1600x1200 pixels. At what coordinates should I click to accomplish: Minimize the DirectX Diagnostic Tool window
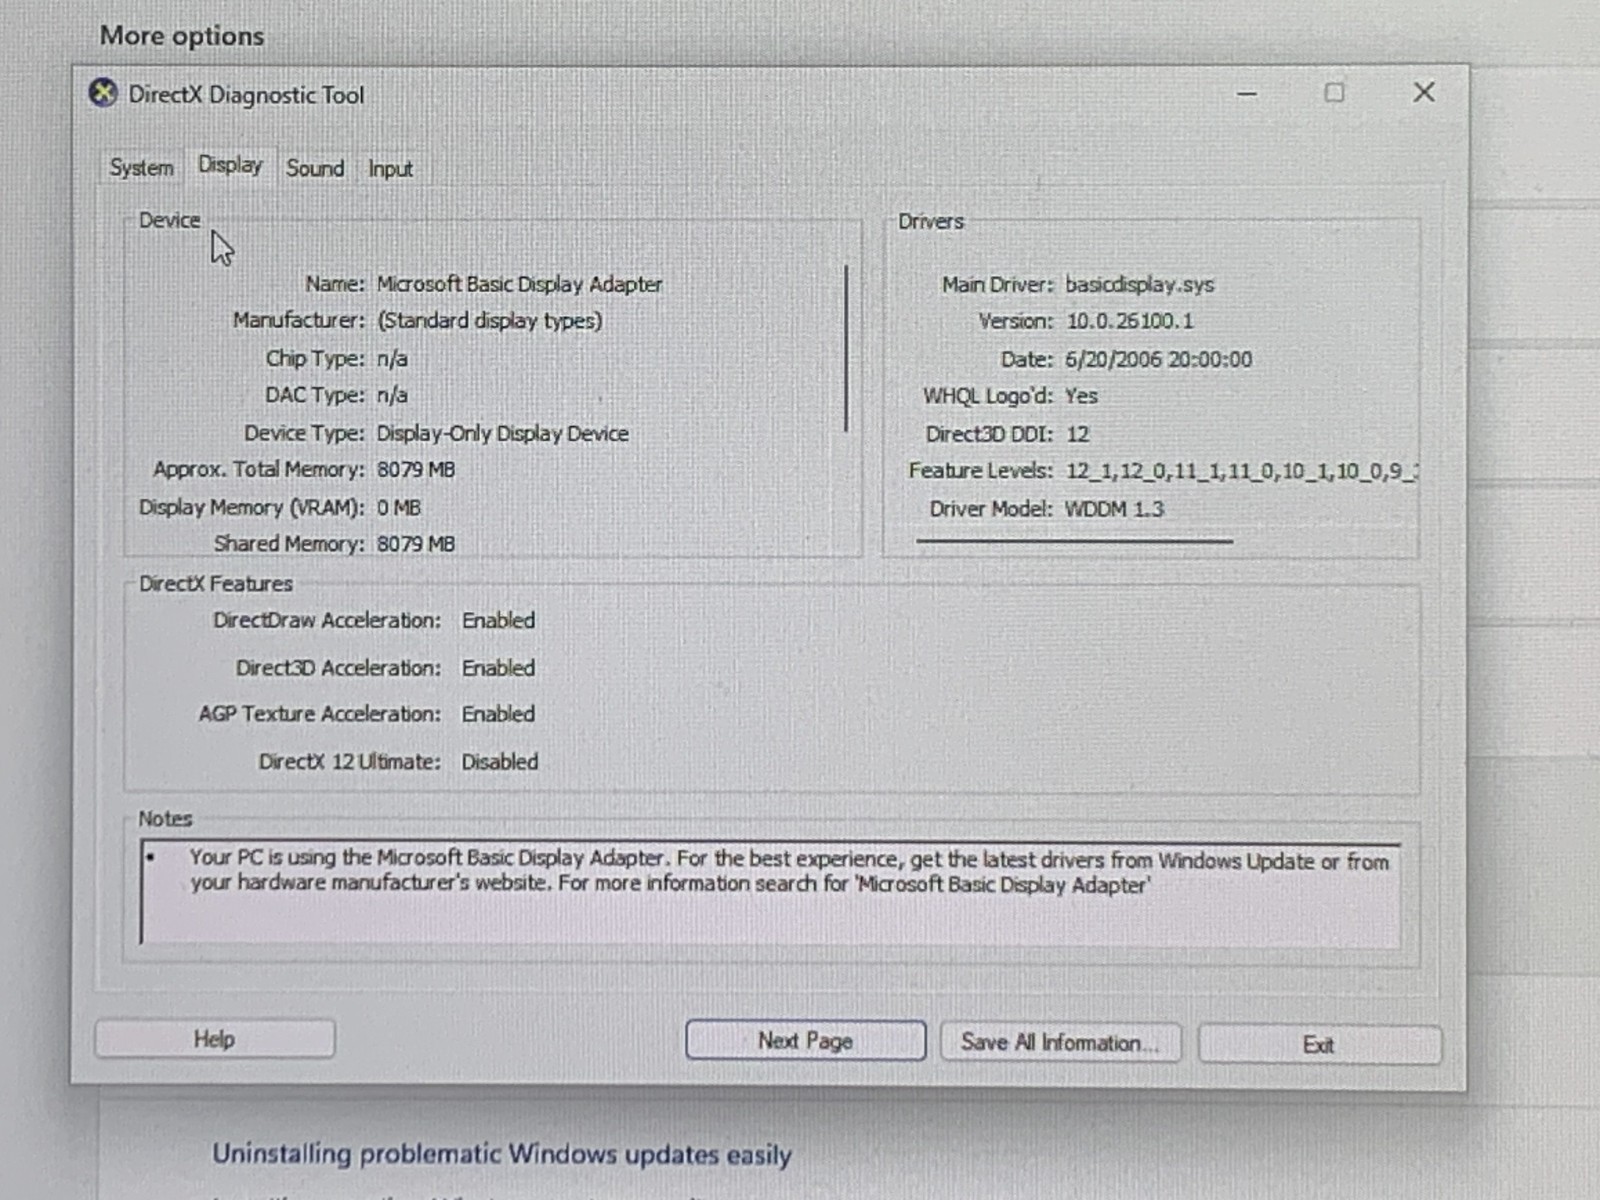click(1247, 94)
